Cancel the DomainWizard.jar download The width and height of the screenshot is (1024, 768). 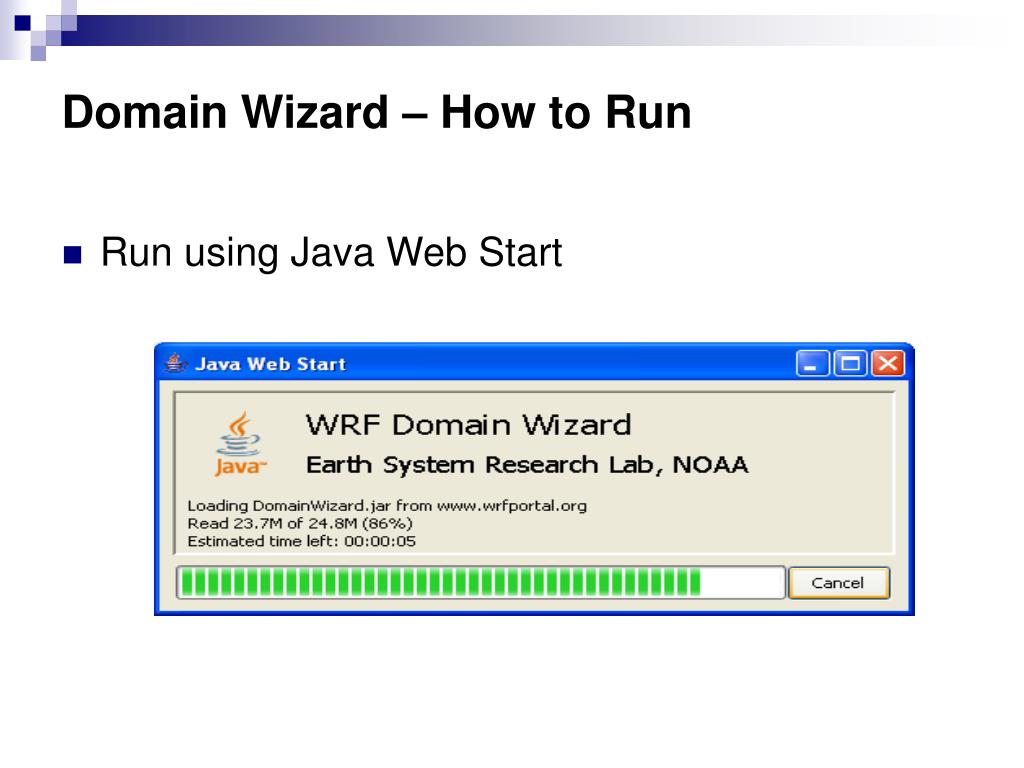839,583
